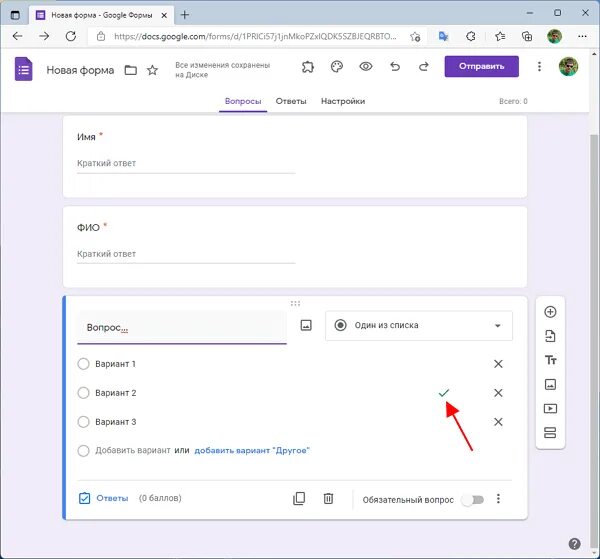Reload the browser page
The height and width of the screenshot is (559, 600).
pyautogui.click(x=71, y=36)
